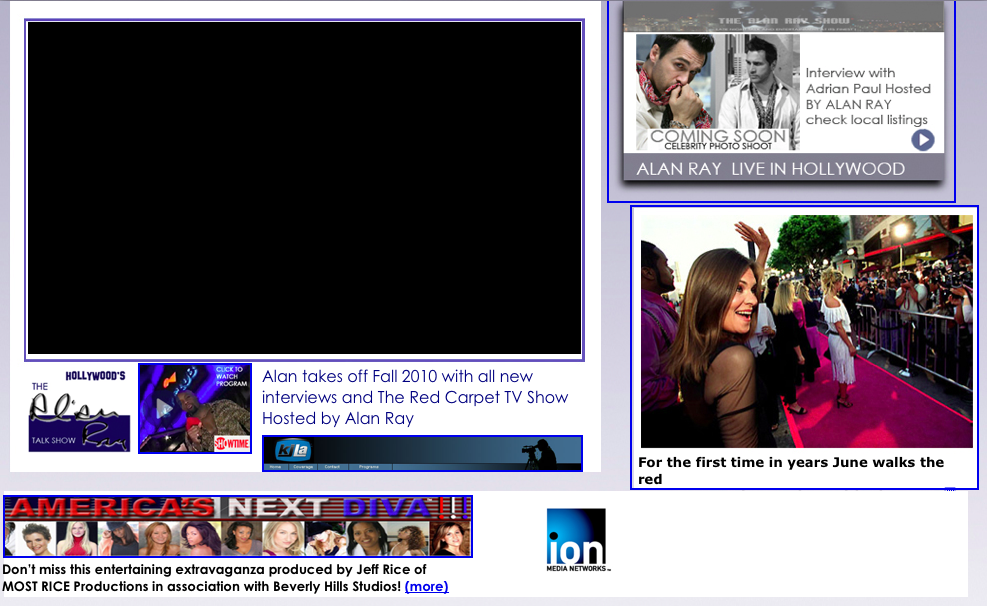Open Programs in the KTLA banner menu
The image size is (987, 606).
coord(368,466)
